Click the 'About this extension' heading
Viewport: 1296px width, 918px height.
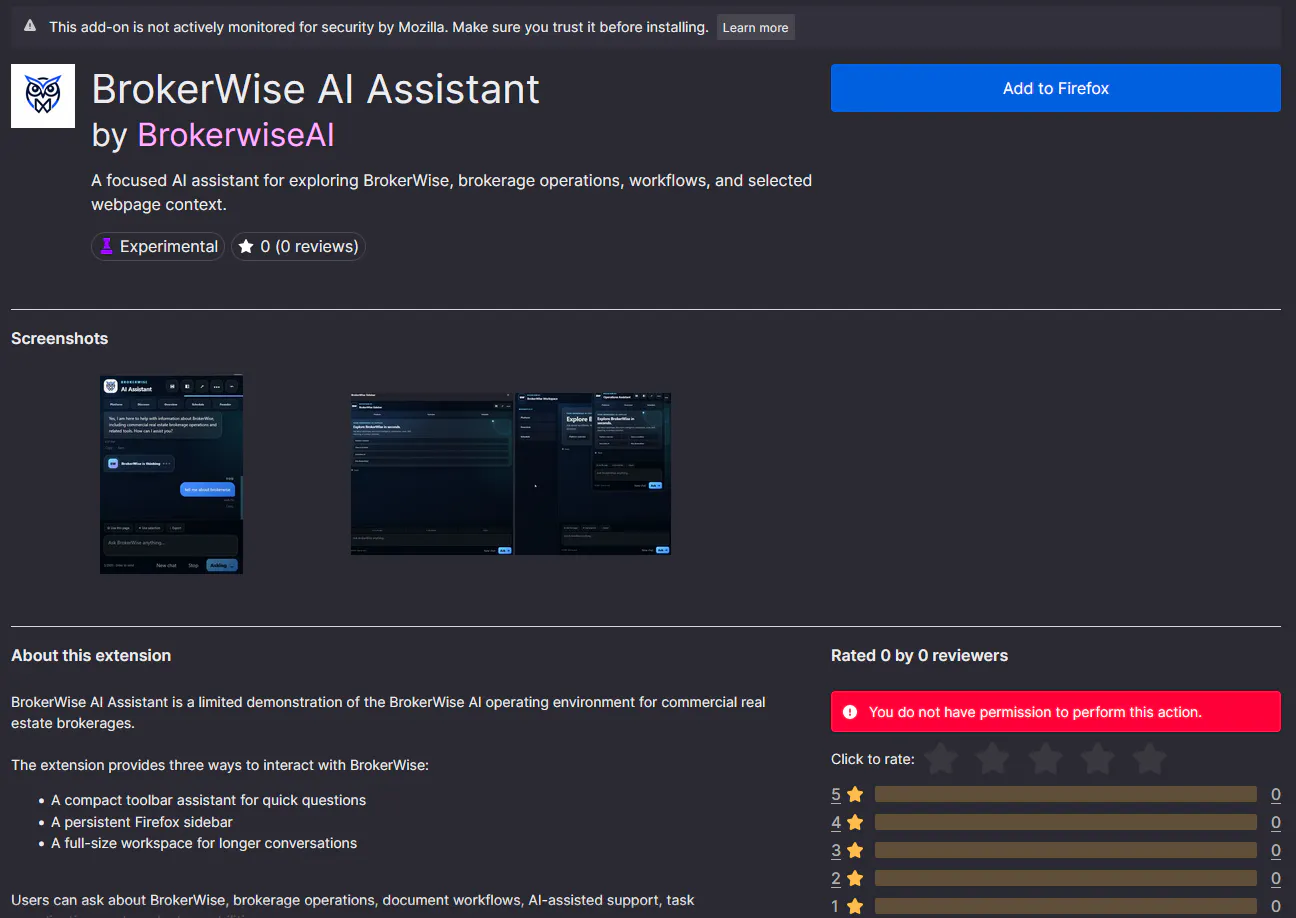tap(91, 655)
